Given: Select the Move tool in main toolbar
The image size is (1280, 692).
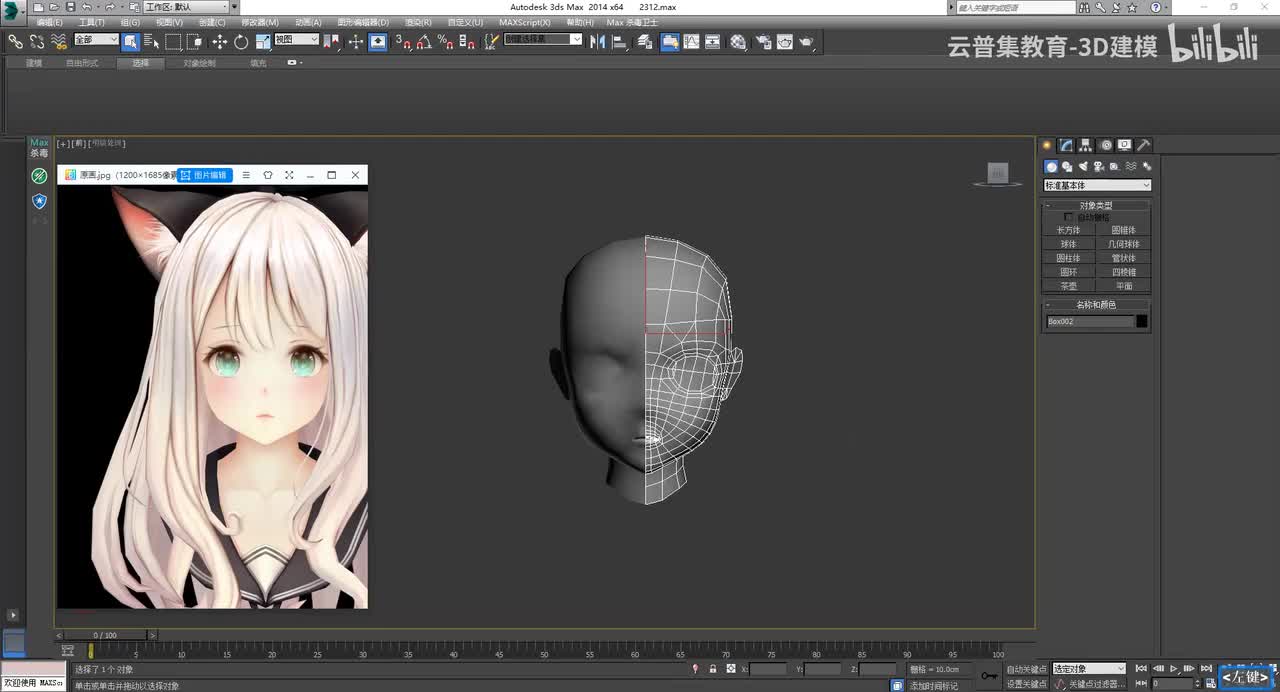Looking at the screenshot, I should click(220, 42).
